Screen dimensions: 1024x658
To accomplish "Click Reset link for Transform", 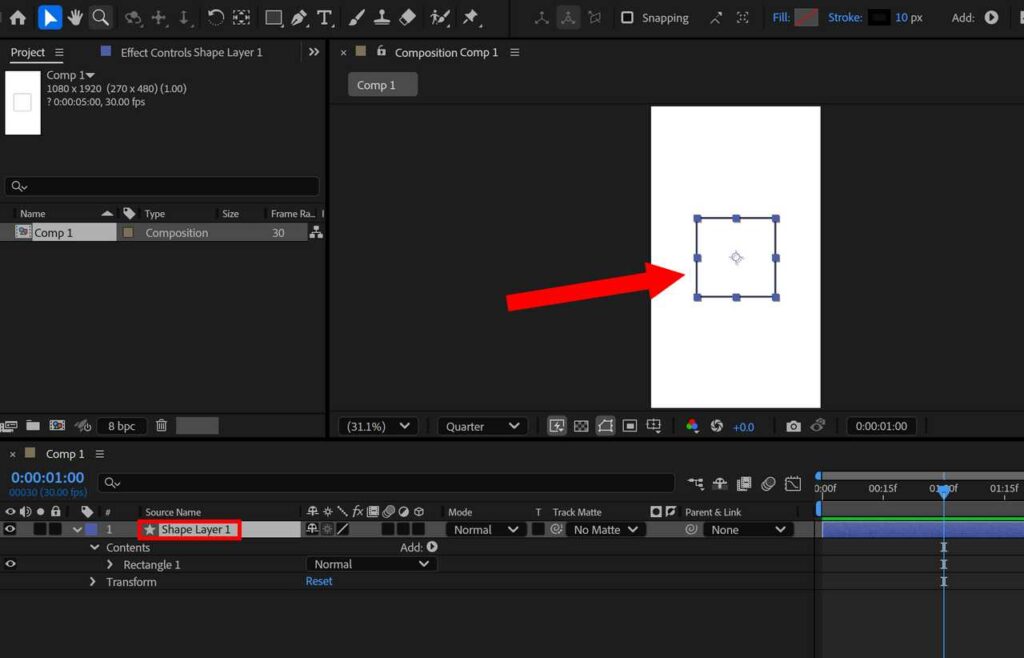I will 319,581.
